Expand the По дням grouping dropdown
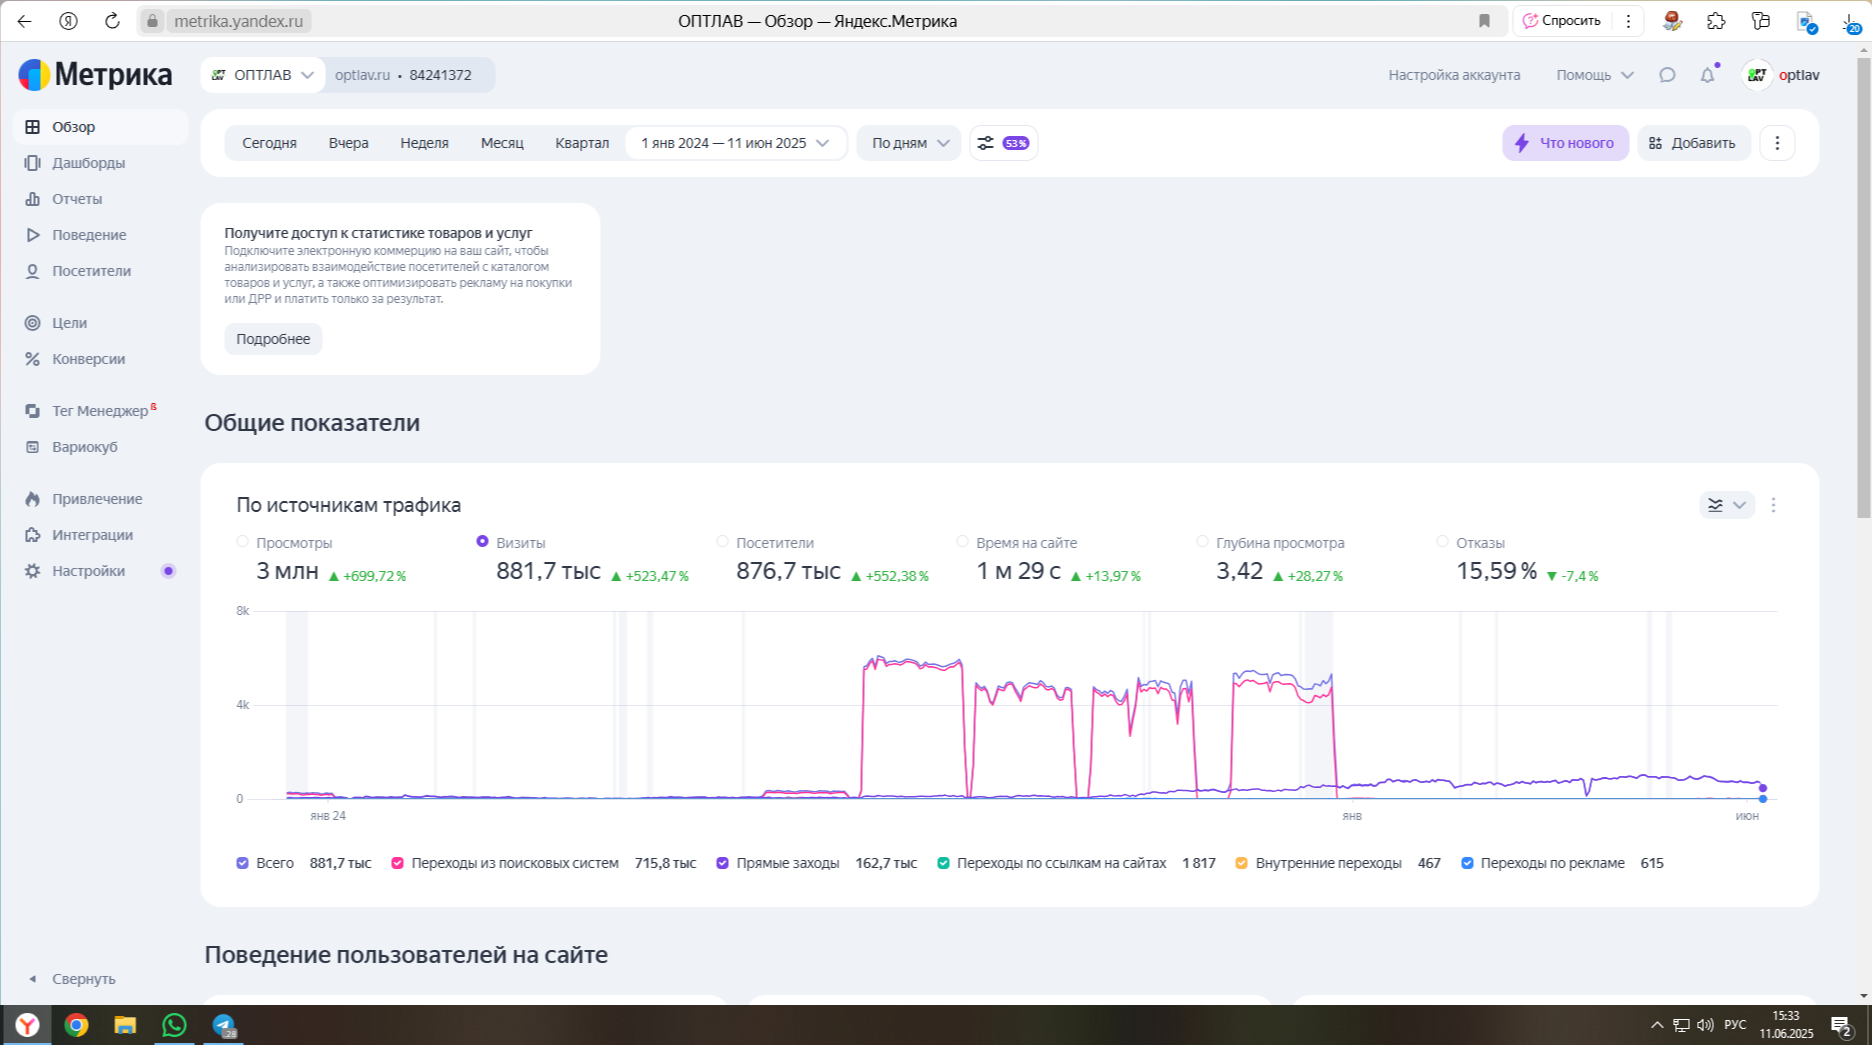 (909, 143)
